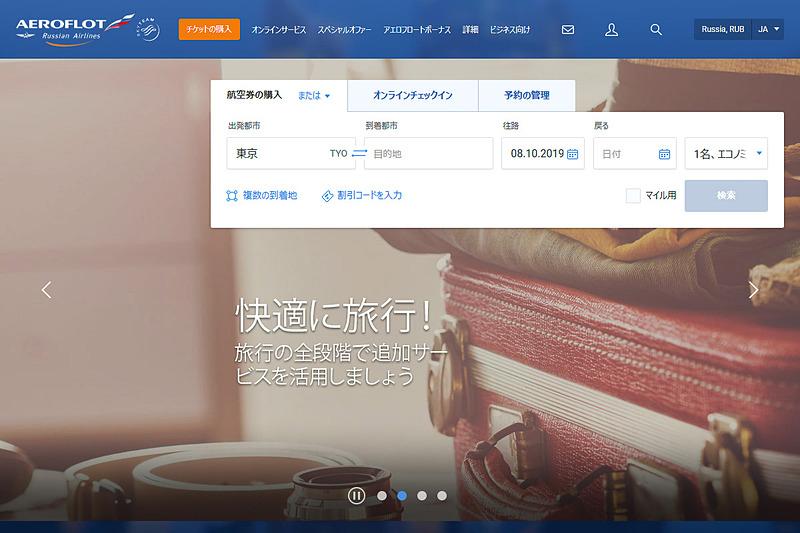Image resolution: width=800 pixels, height=533 pixels.
Task: Open the アエロフロートボーナス menu
Action: point(417,30)
